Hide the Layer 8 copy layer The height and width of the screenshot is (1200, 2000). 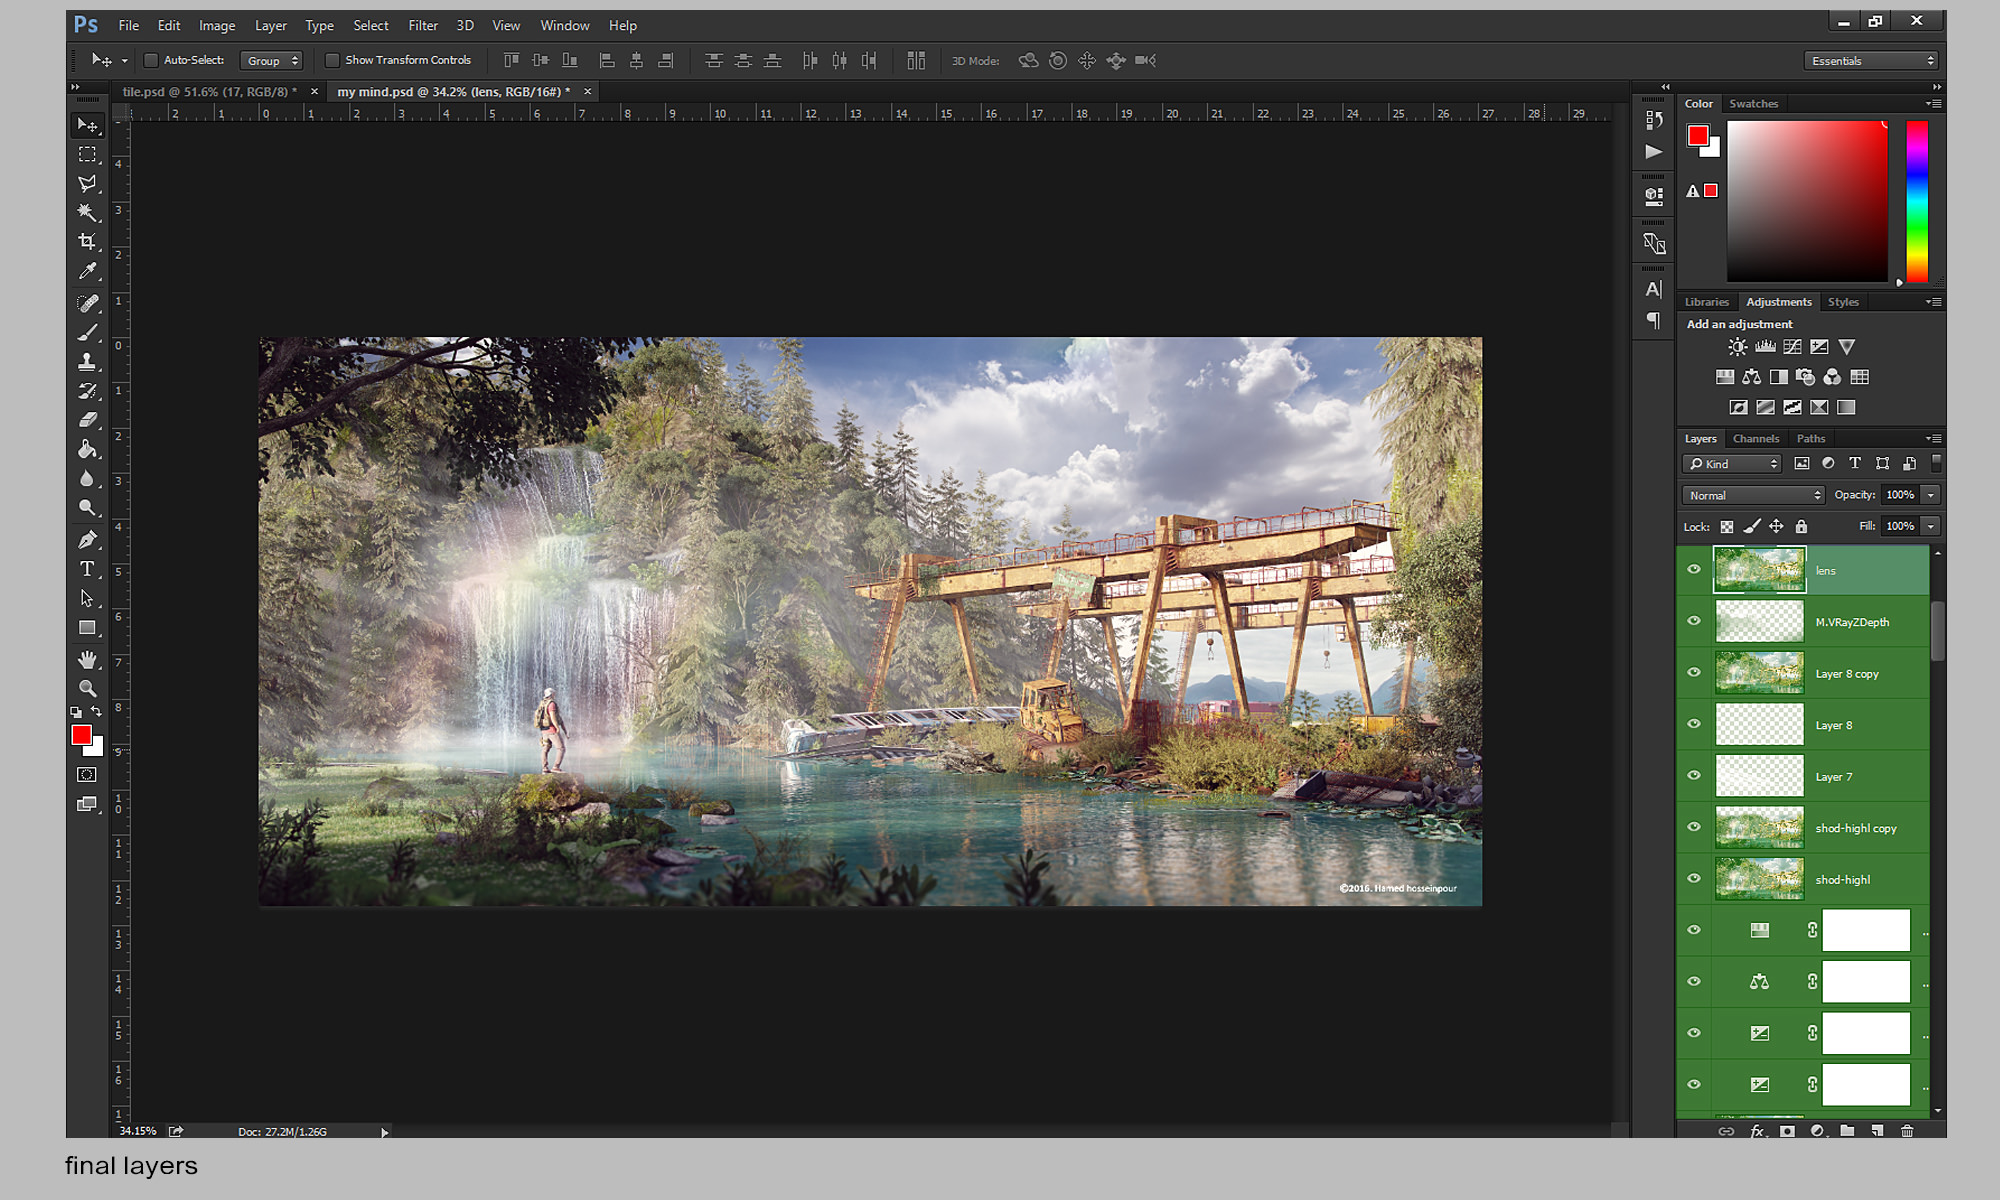[x=1694, y=672]
